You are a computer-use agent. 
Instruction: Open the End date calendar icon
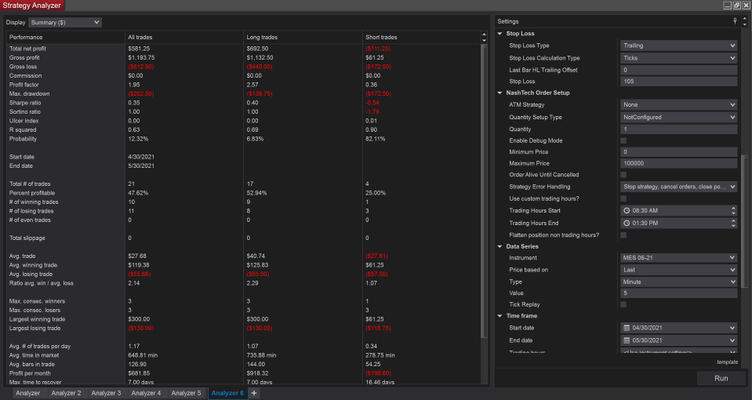point(626,339)
